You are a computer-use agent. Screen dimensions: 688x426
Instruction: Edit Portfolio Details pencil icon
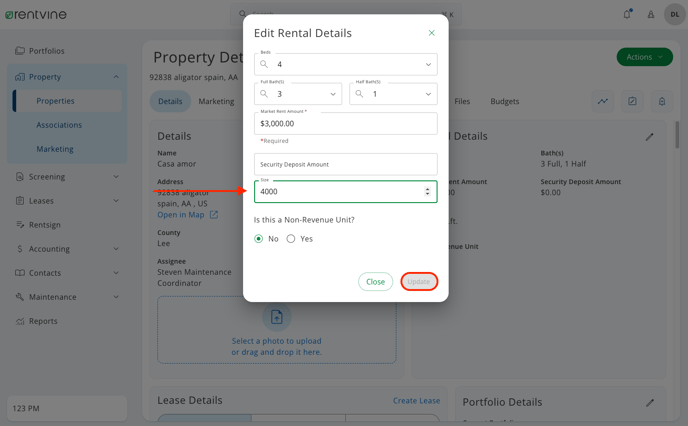[650, 402]
